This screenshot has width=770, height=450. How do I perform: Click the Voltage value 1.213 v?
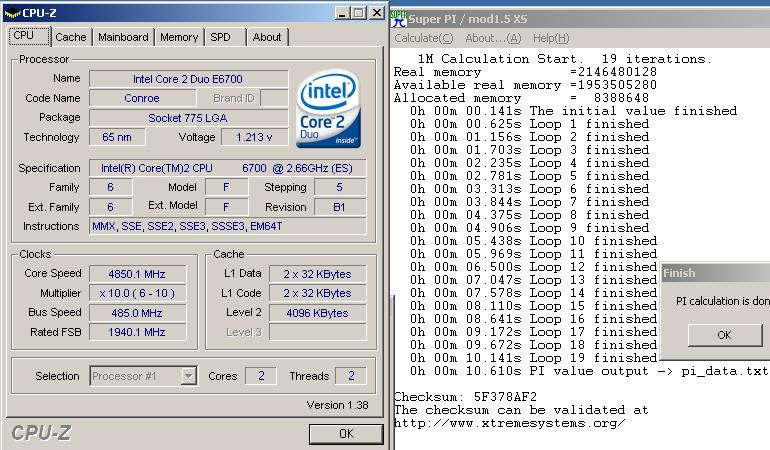254,137
